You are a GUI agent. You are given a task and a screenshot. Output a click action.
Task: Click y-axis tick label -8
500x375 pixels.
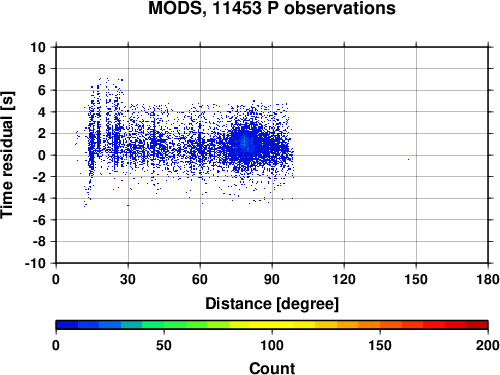coord(39,242)
